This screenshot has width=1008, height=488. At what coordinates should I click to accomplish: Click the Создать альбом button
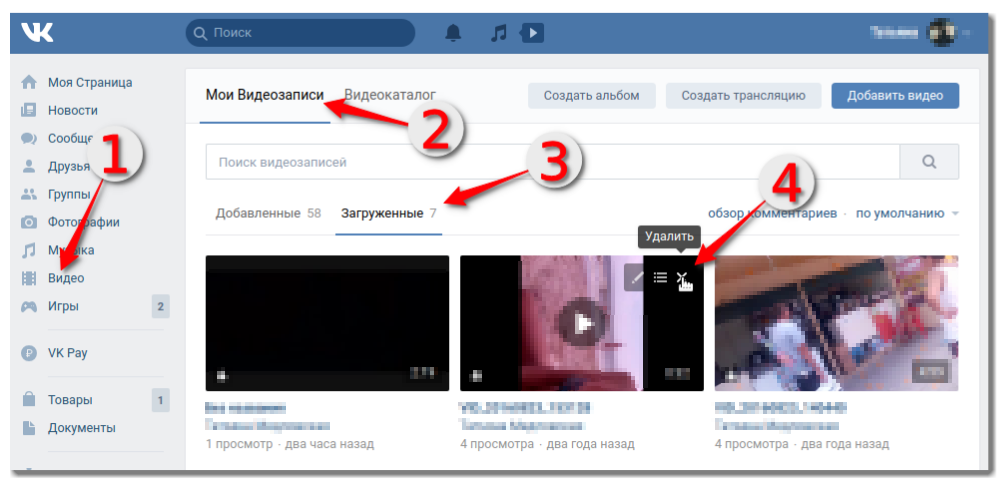(591, 96)
